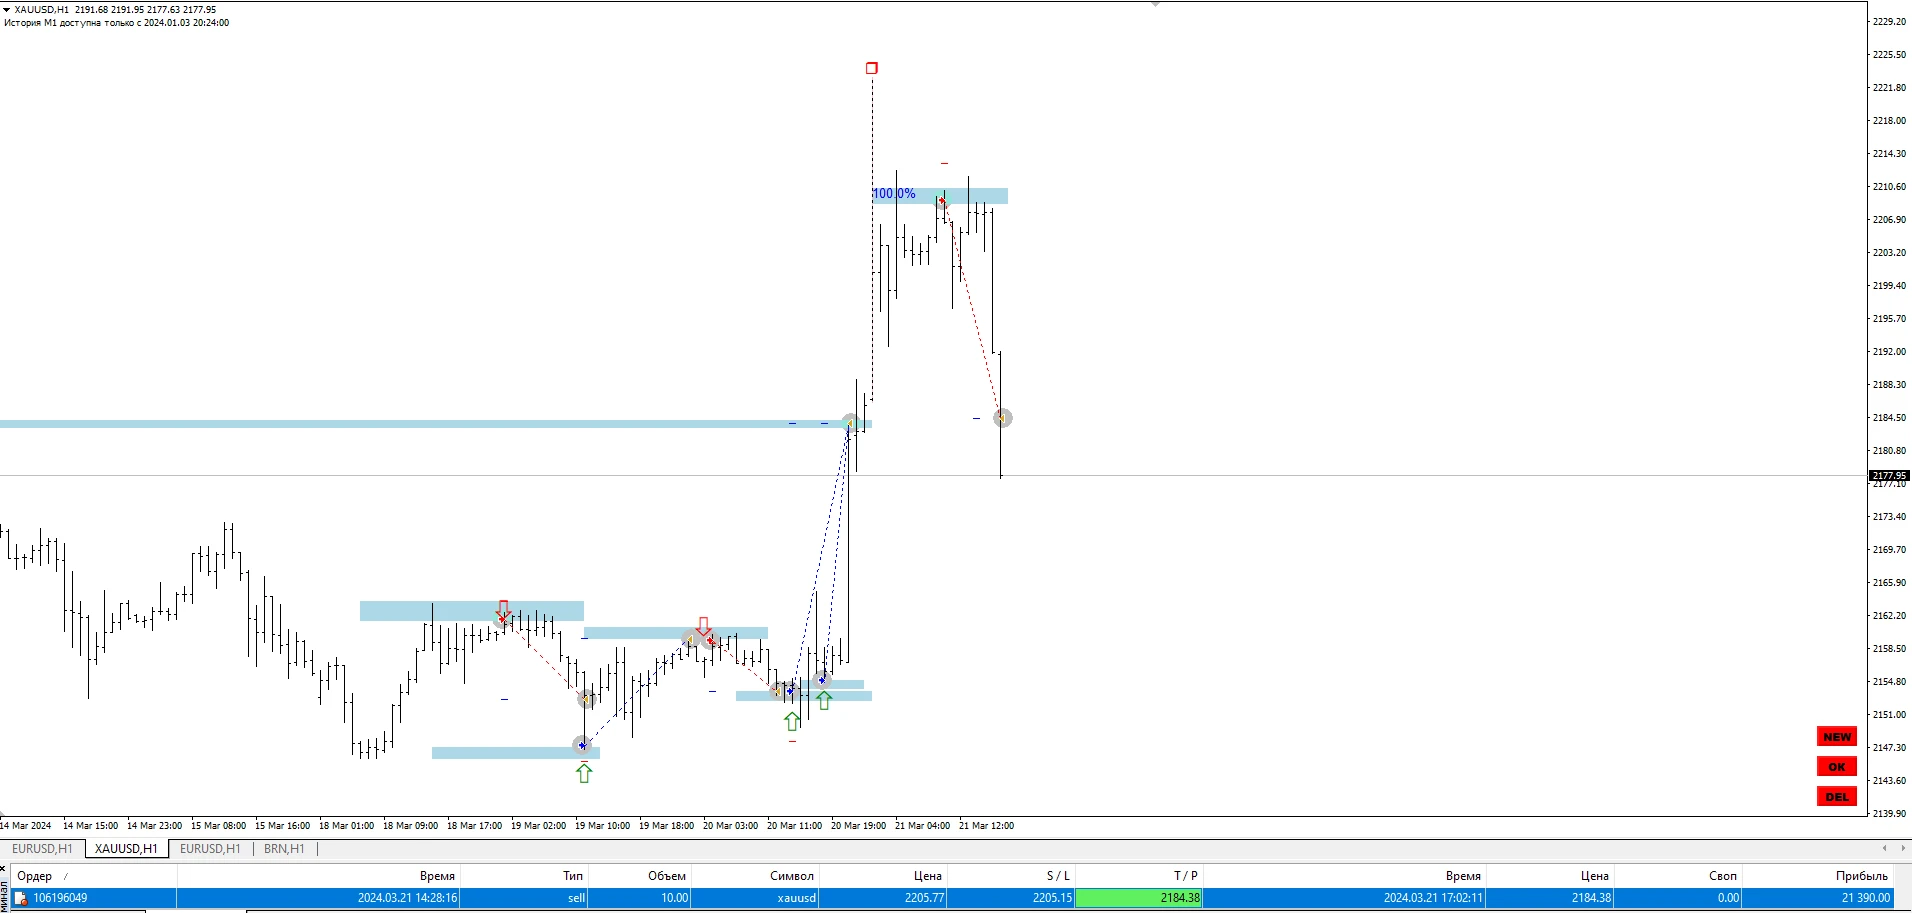Image resolution: width=1912 pixels, height=913 pixels.
Task: Select the gray circle at trade exit 2184
Action: (x=1003, y=418)
